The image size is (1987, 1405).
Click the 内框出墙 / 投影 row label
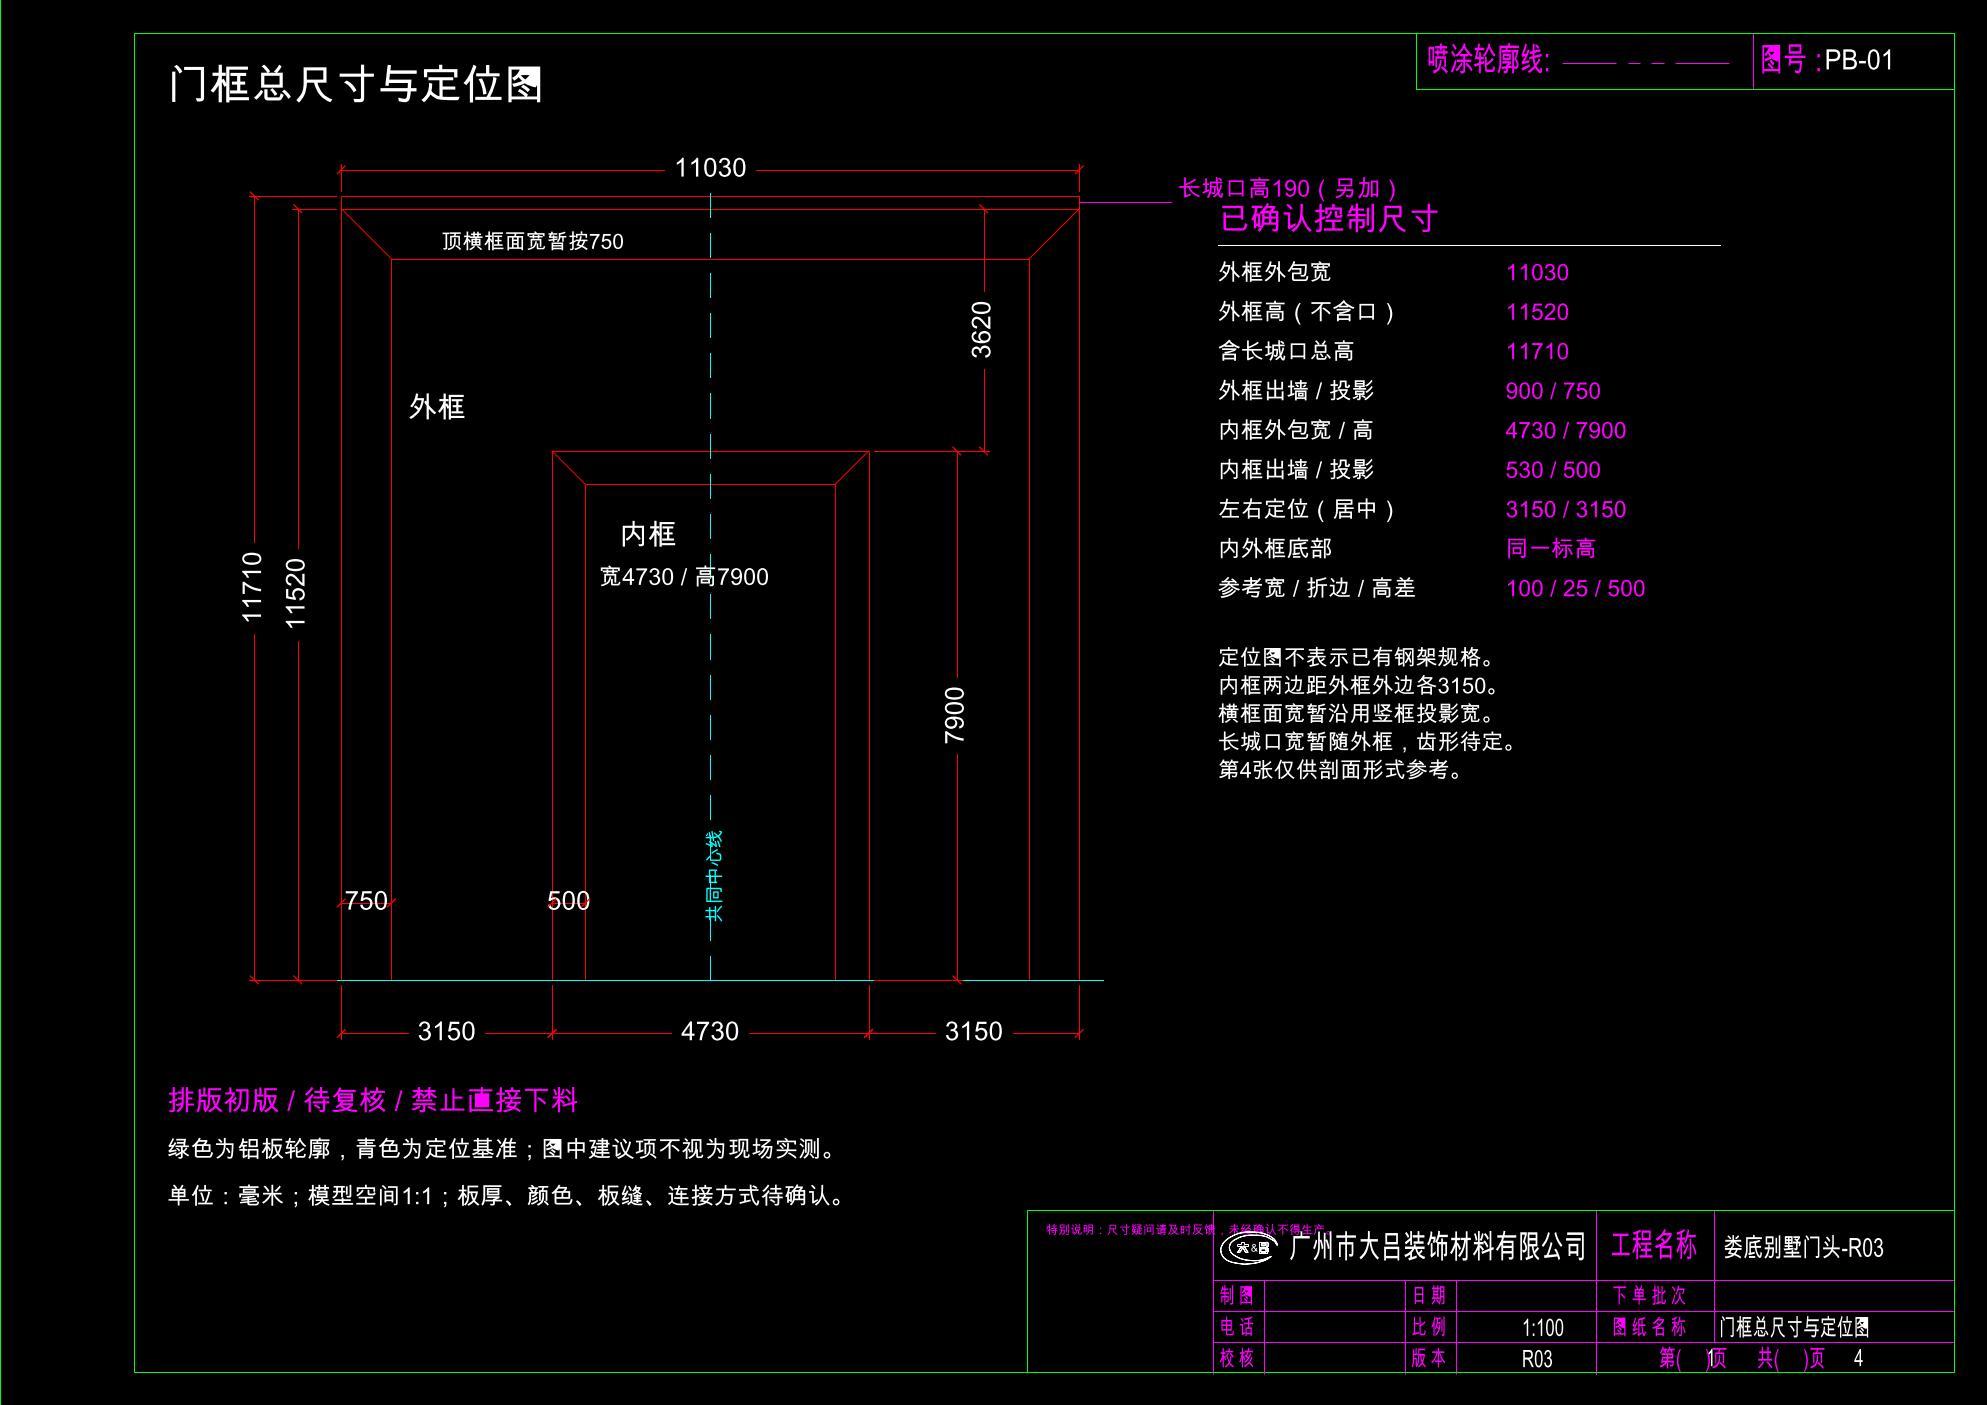pos(1296,470)
